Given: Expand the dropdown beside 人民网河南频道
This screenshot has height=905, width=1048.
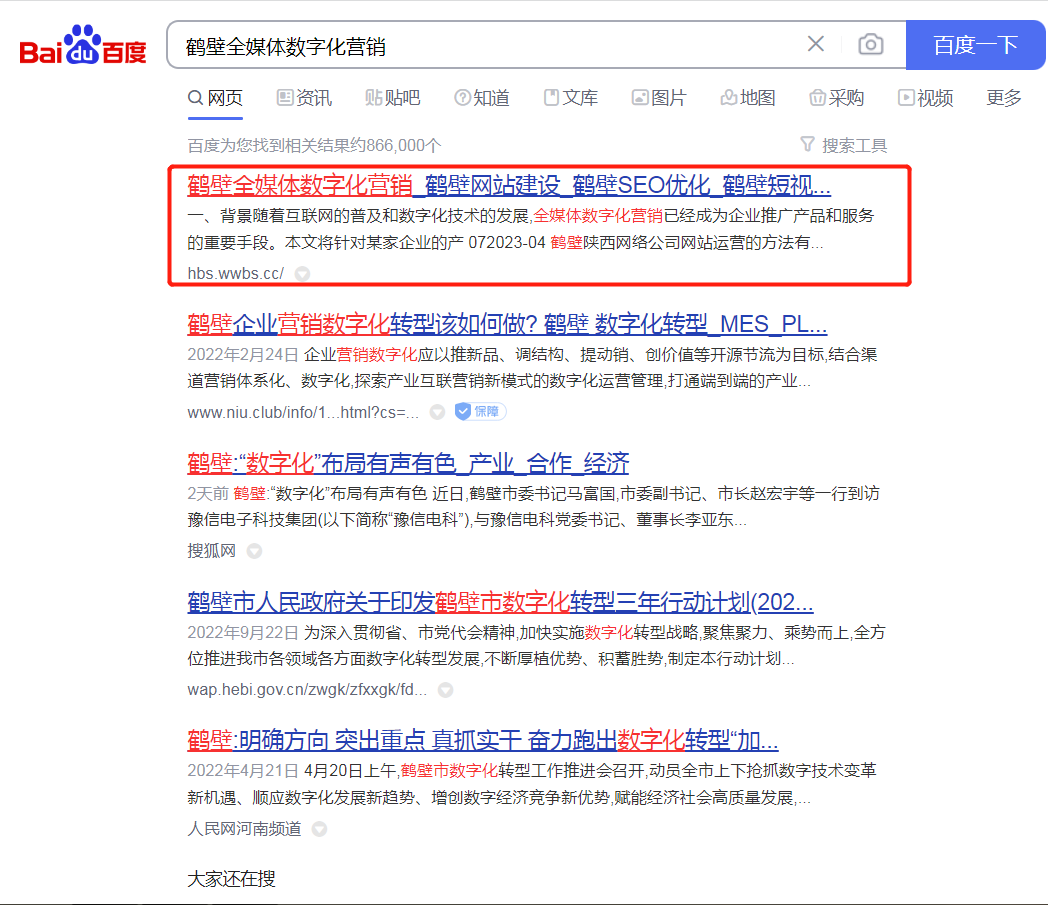Looking at the screenshot, I should [319, 829].
